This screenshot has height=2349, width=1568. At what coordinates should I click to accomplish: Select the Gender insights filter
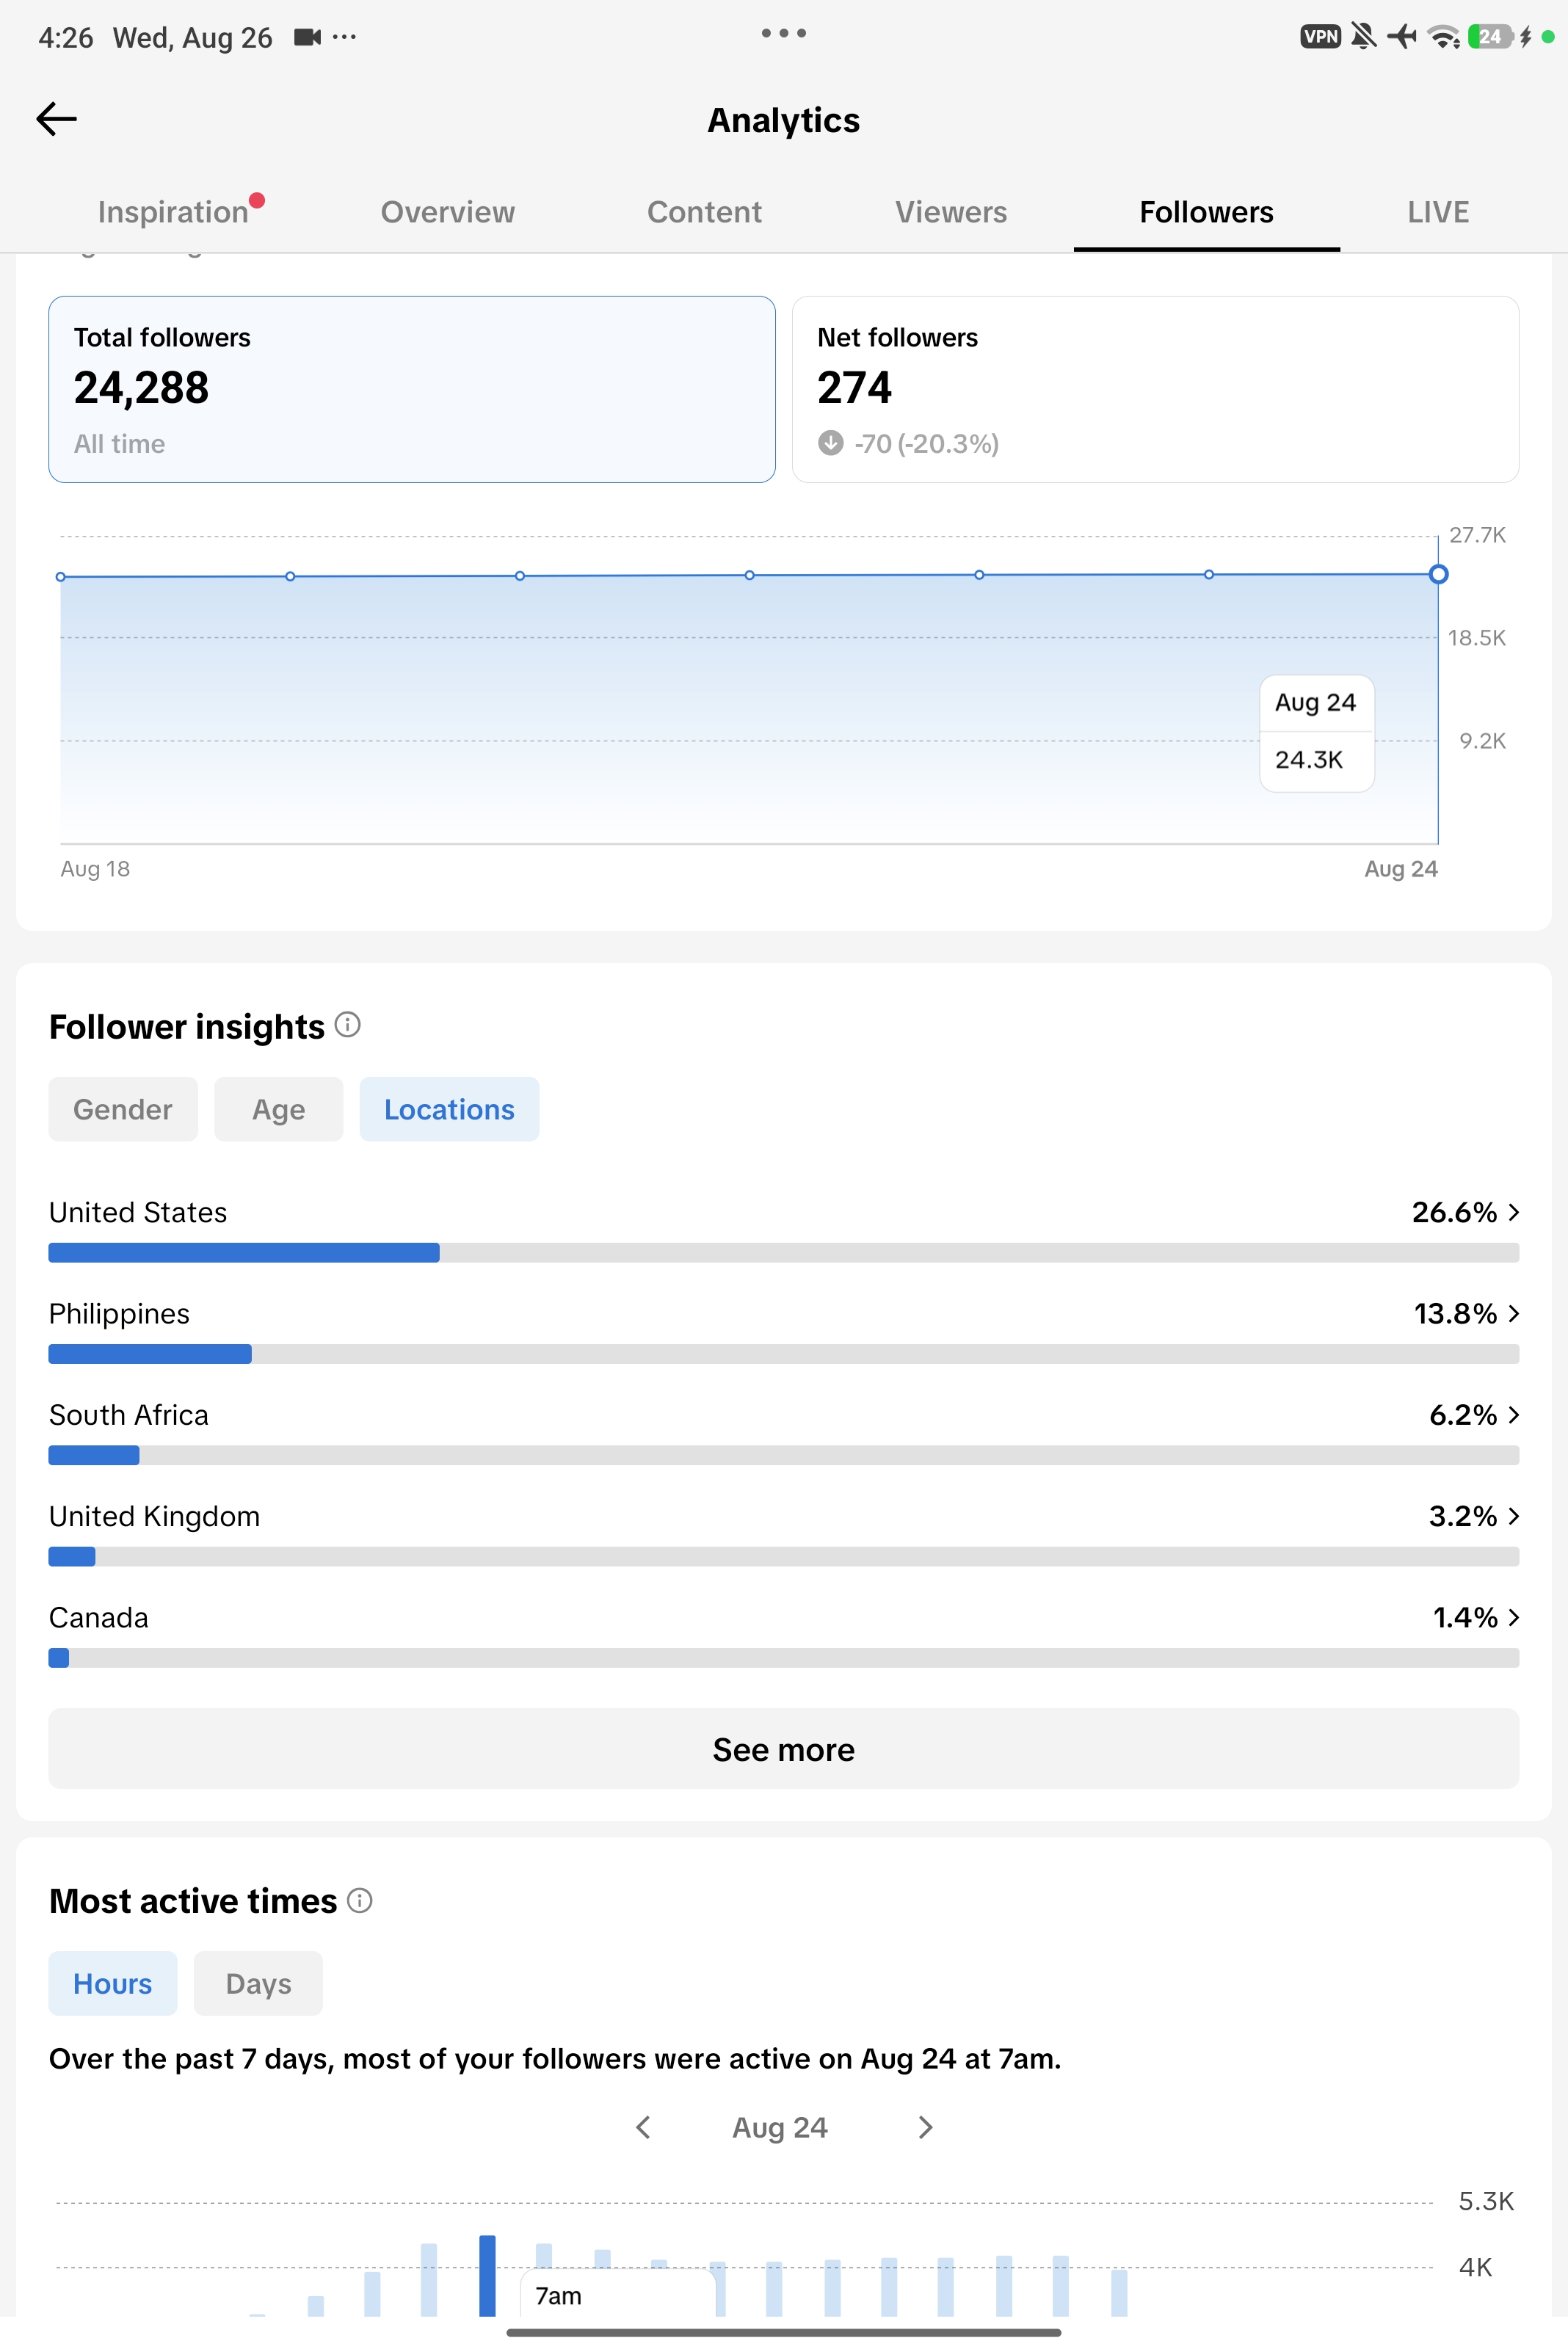[x=123, y=1109]
